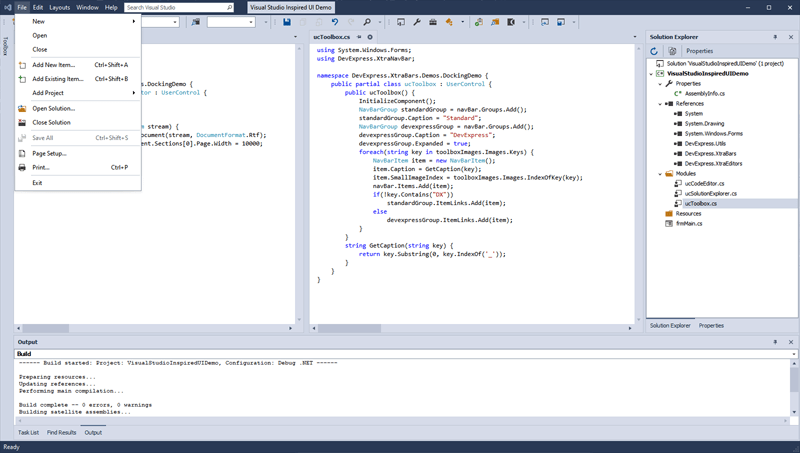Click Open in the File menu

pyautogui.click(x=78, y=35)
